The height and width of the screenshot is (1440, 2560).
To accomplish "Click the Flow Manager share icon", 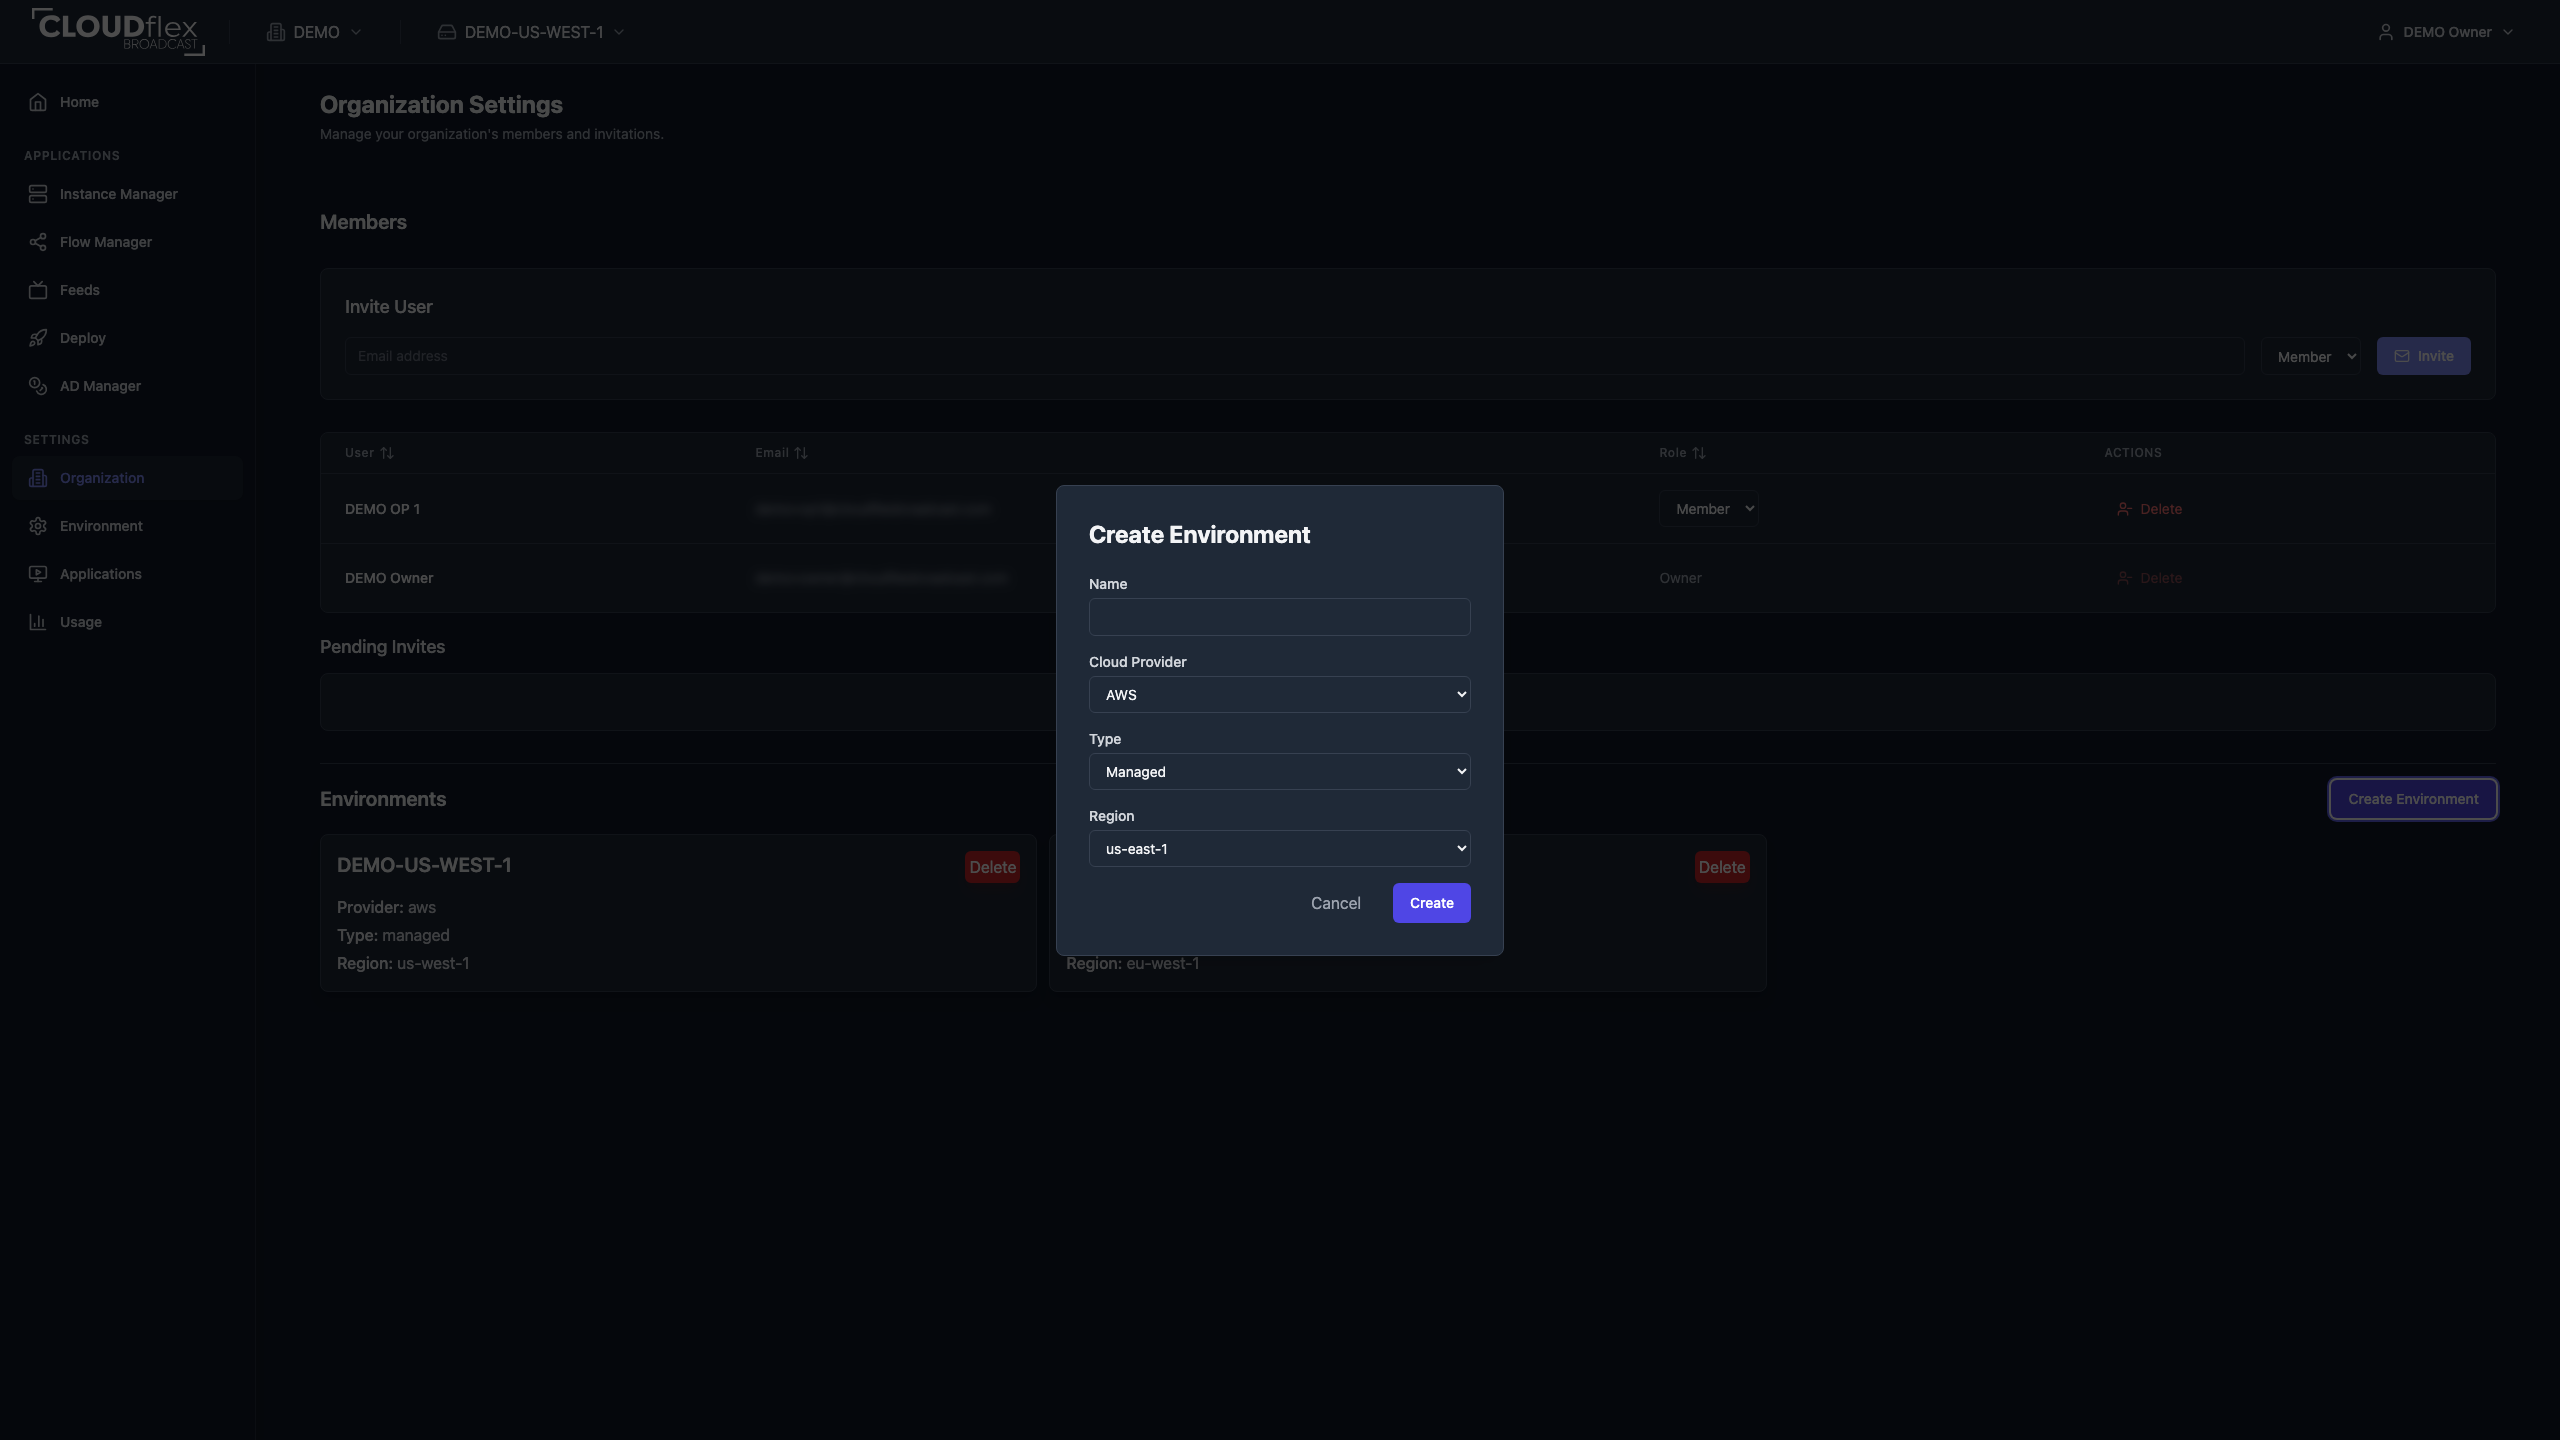I will (x=38, y=242).
